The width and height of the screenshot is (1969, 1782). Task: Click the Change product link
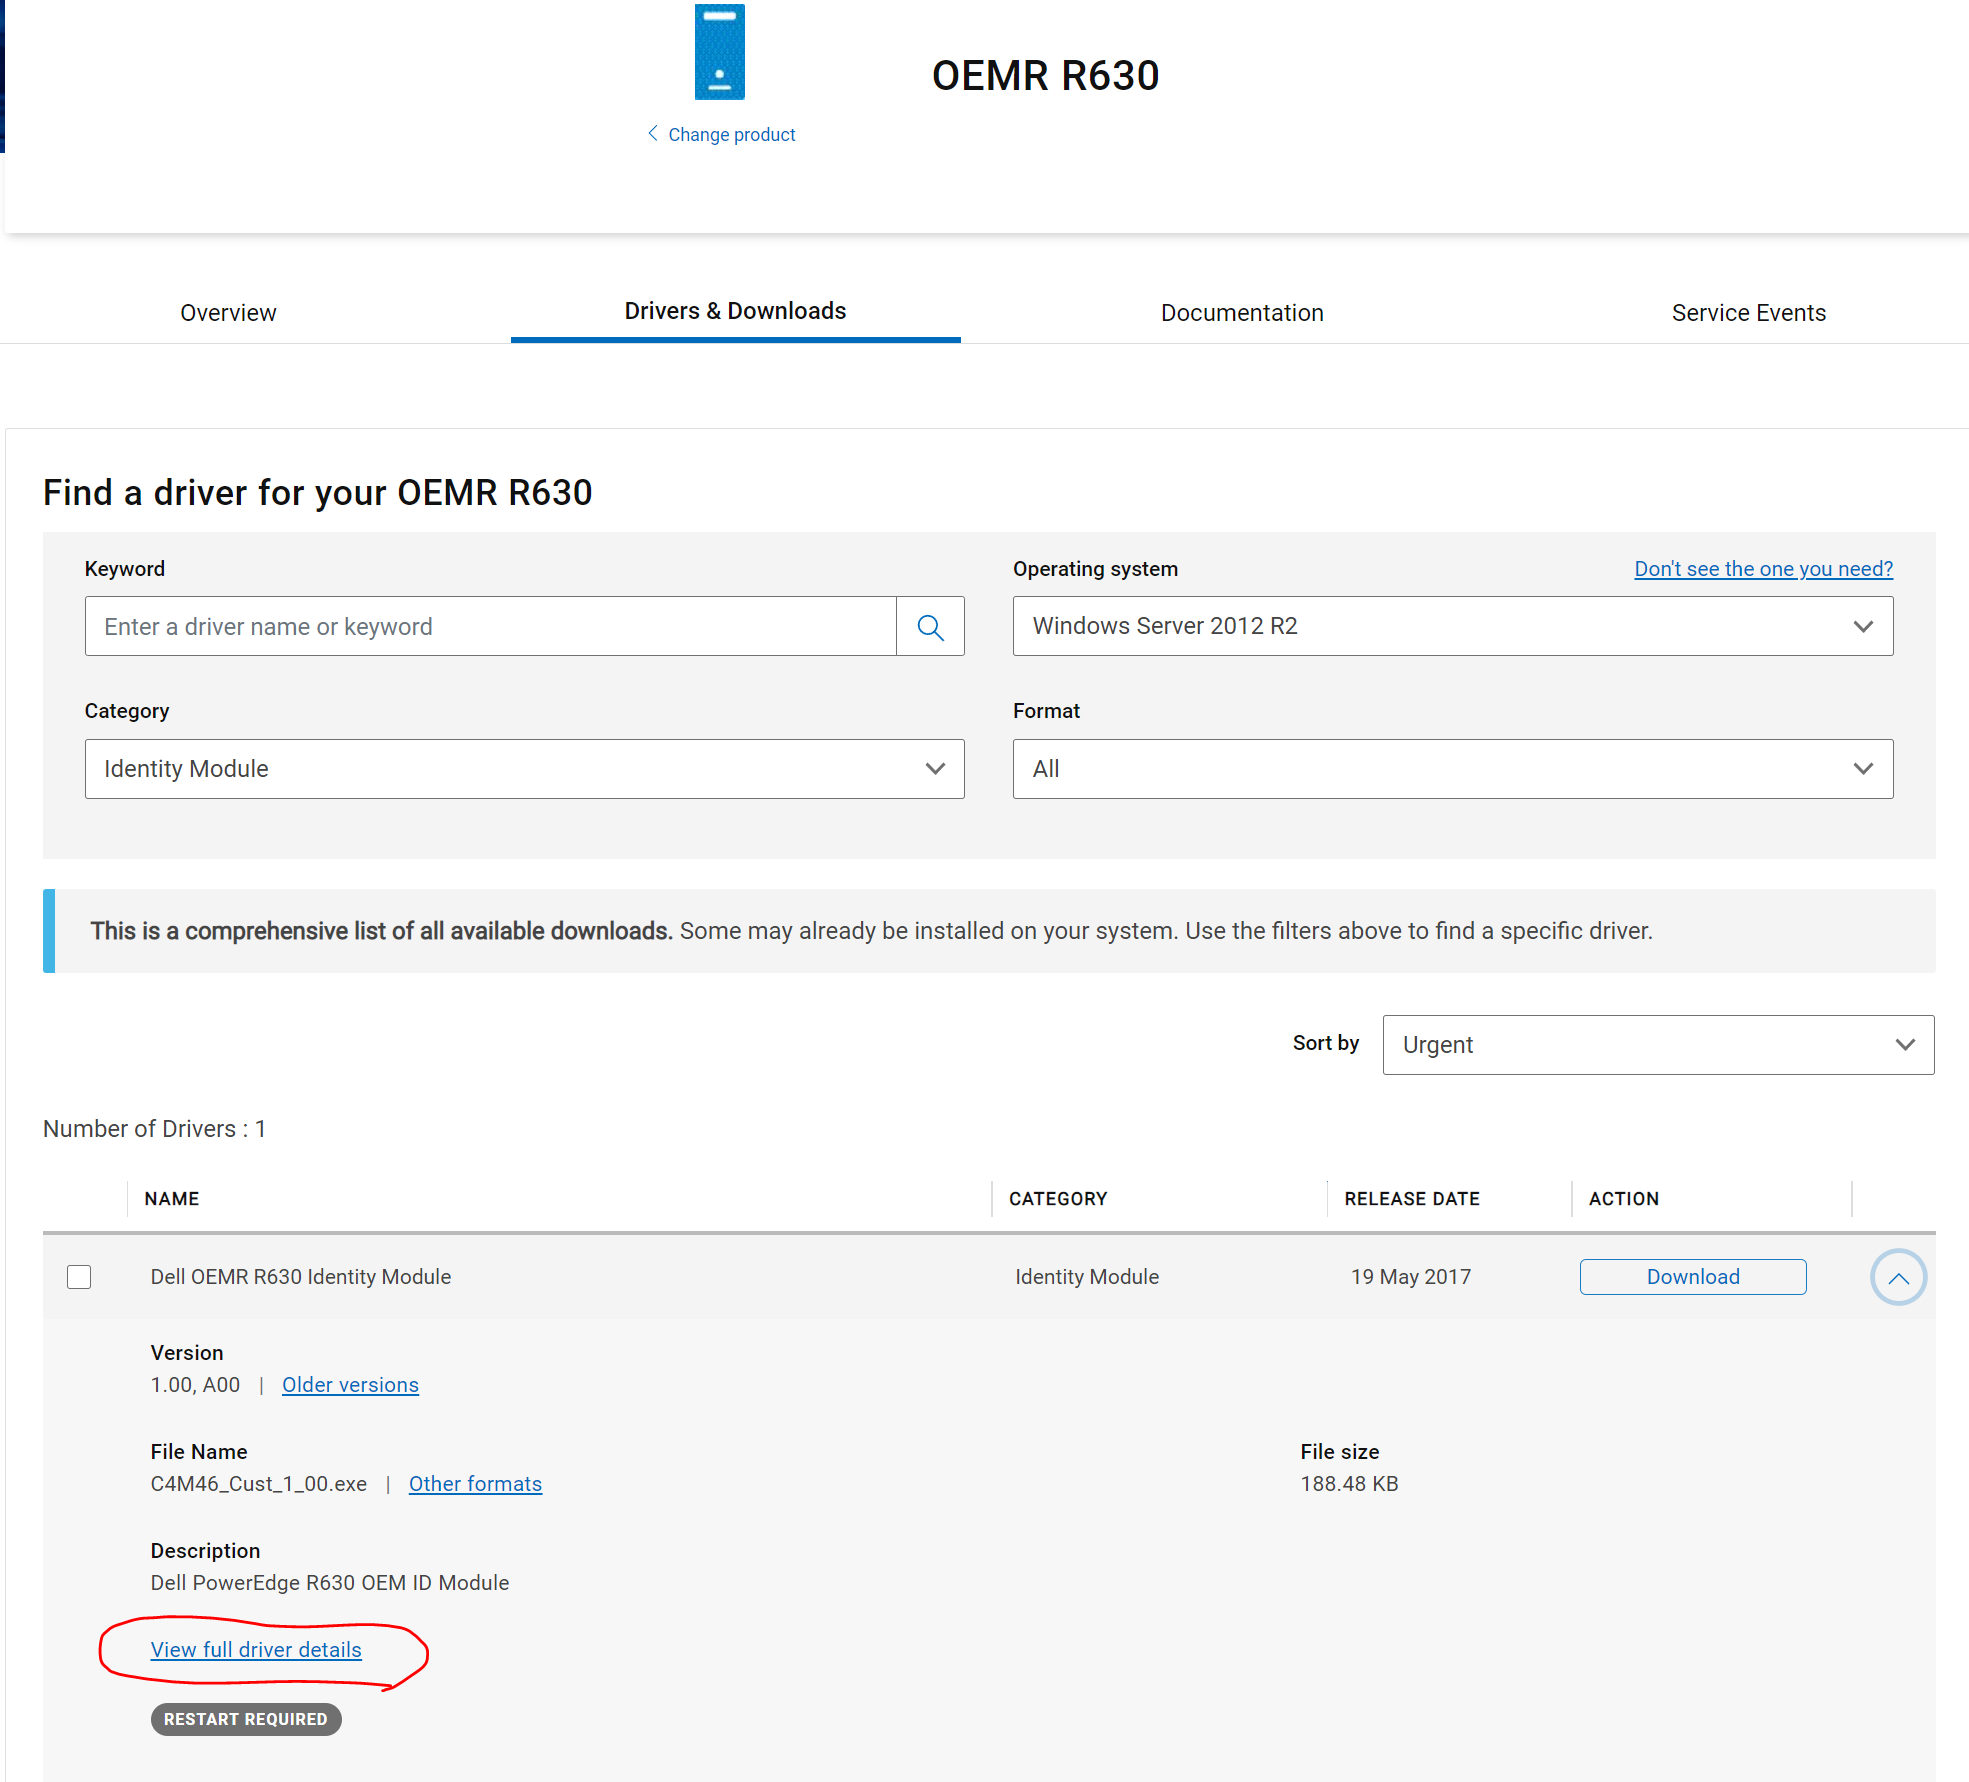point(722,134)
